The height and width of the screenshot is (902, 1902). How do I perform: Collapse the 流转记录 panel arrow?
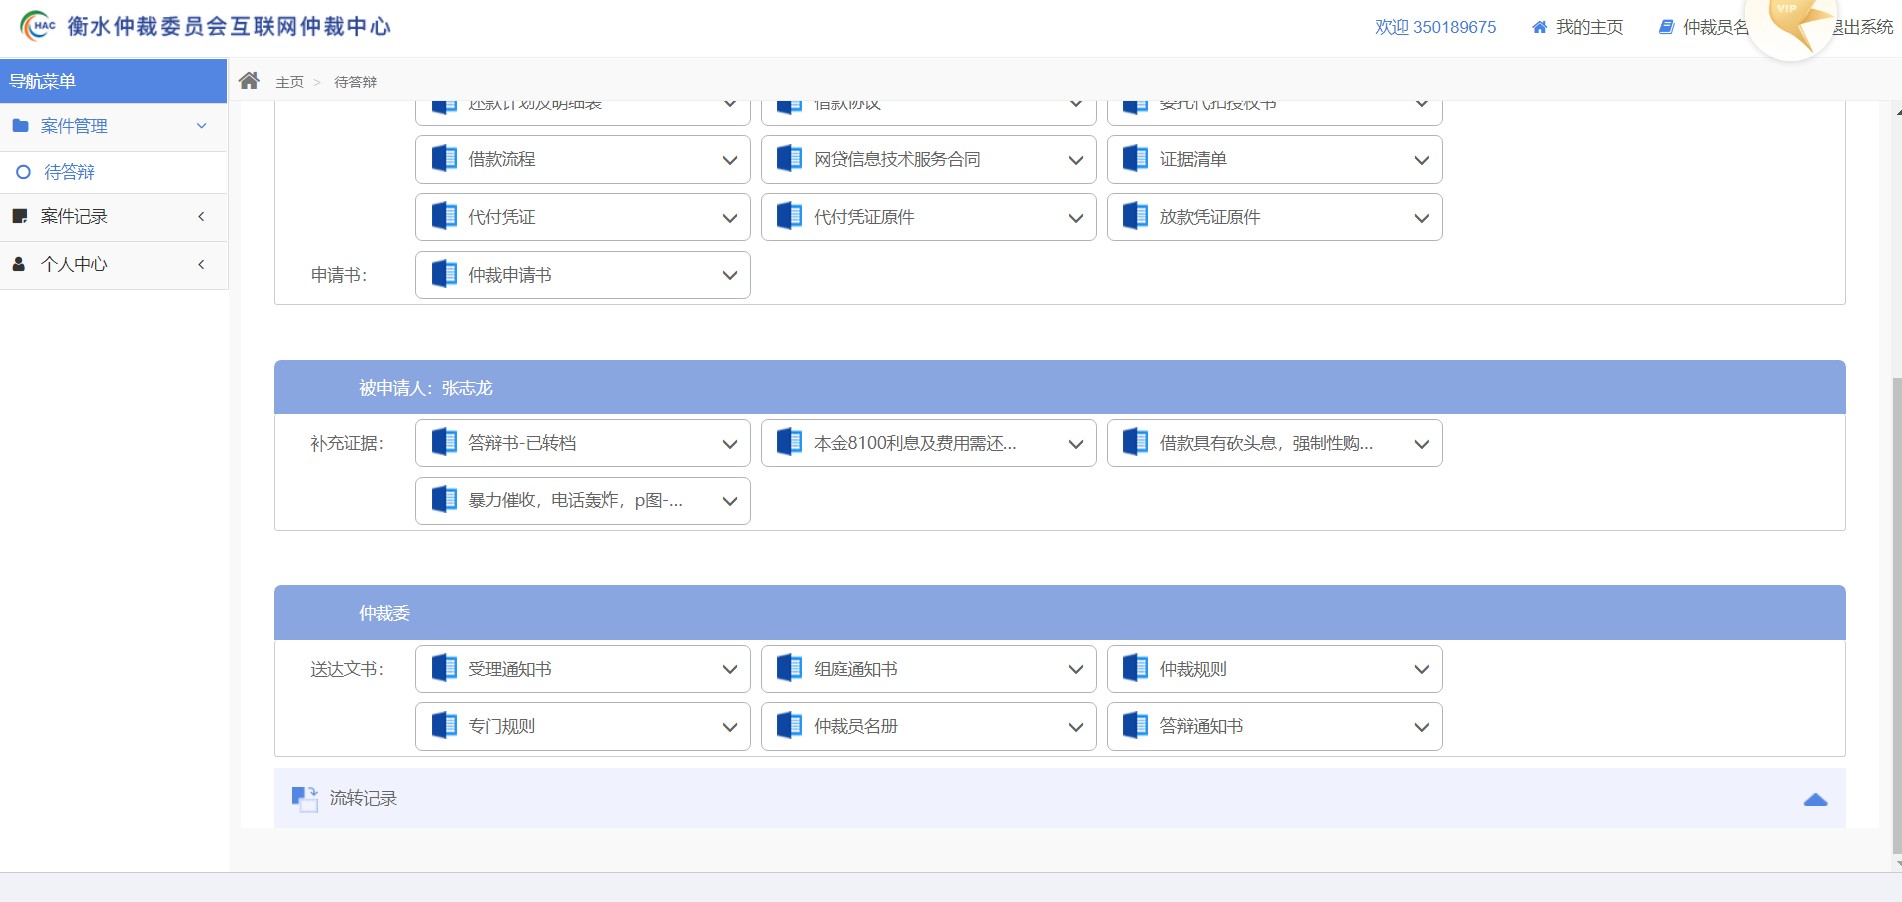(1815, 799)
